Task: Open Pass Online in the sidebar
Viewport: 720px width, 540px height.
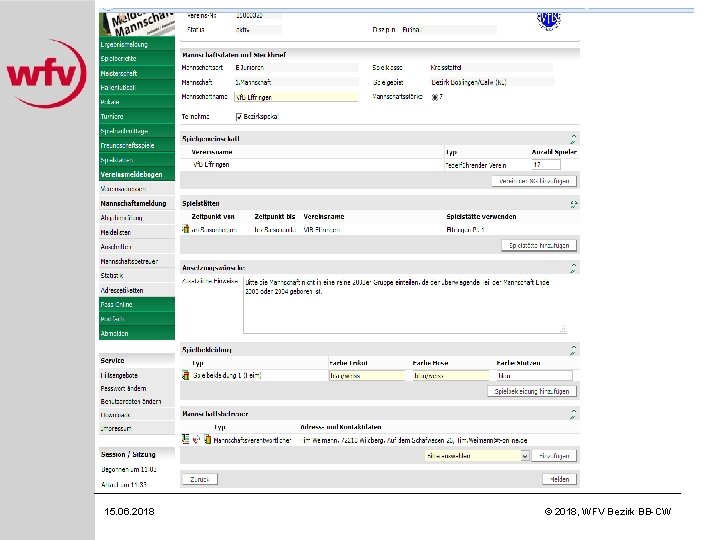Action: coord(137,304)
